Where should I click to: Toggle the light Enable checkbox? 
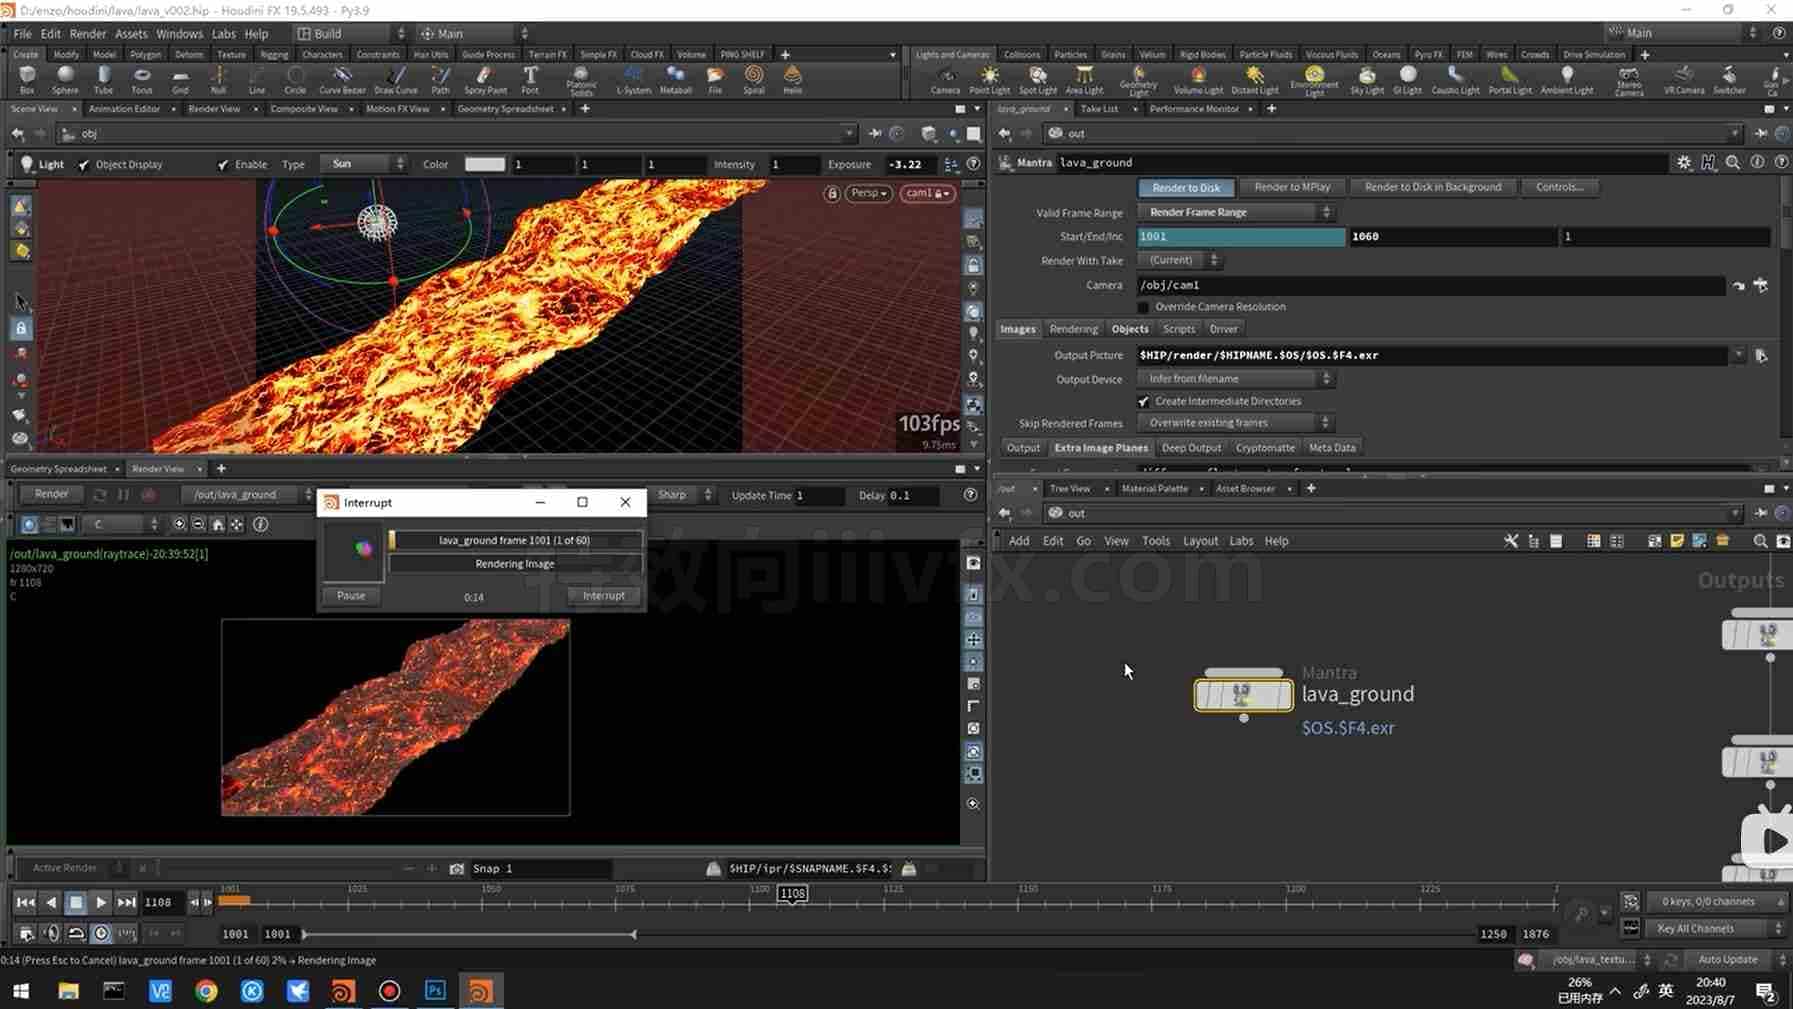tap(223, 164)
